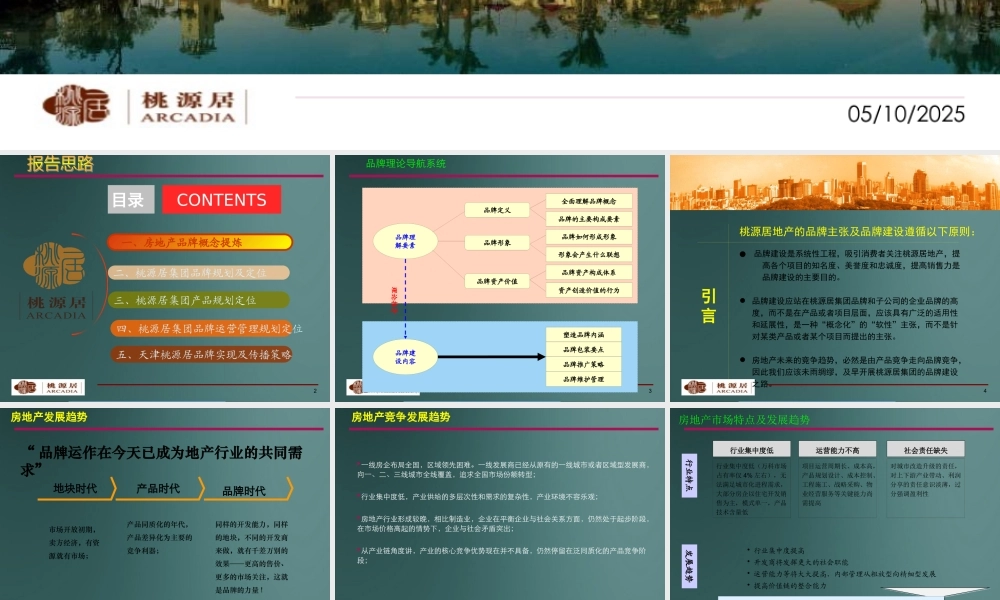
Task: Click the 品牌建设内容 oval node
Action: pyautogui.click(x=405, y=356)
